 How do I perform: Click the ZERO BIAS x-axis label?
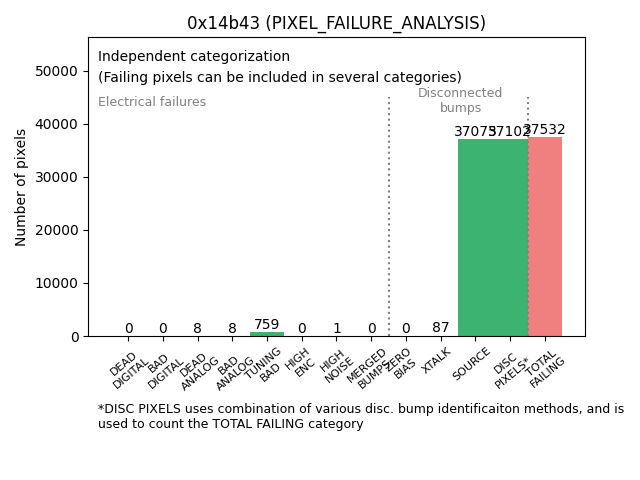pos(402,364)
